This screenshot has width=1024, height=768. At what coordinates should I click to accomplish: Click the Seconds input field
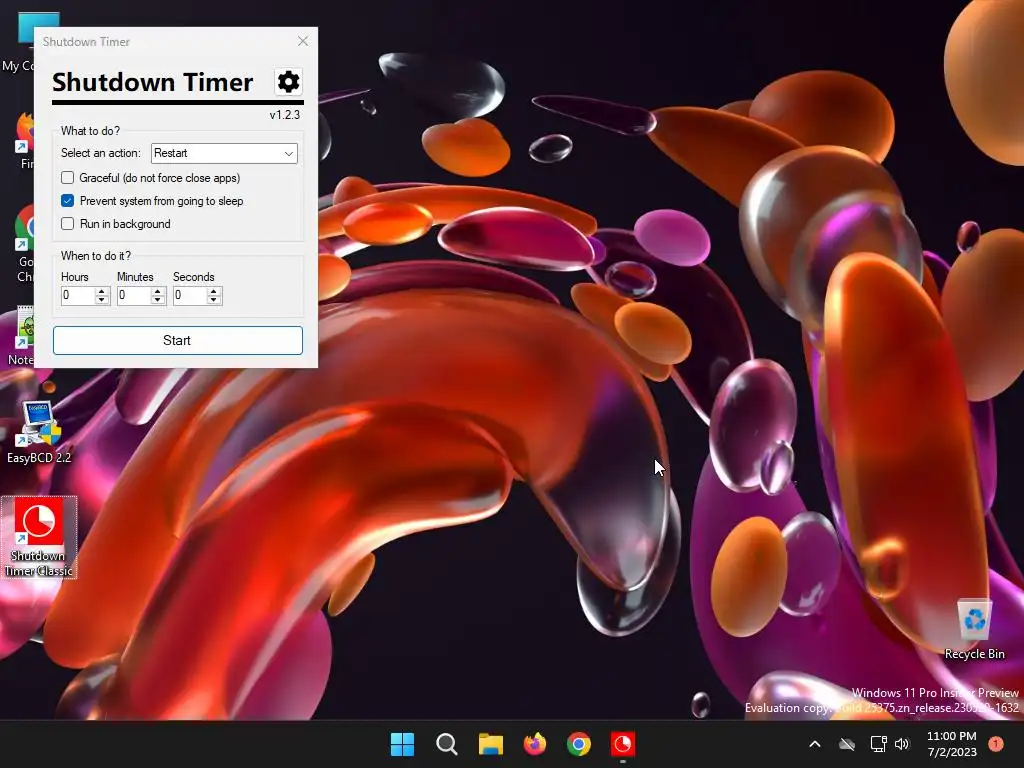pyautogui.click(x=190, y=295)
